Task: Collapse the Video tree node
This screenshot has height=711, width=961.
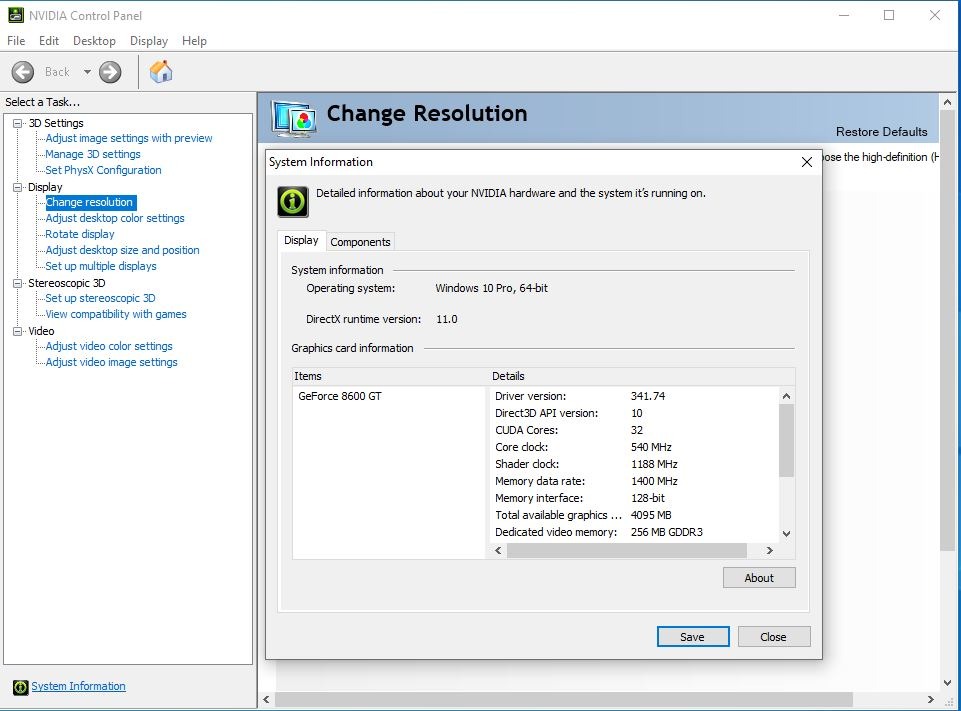Action: coord(18,331)
